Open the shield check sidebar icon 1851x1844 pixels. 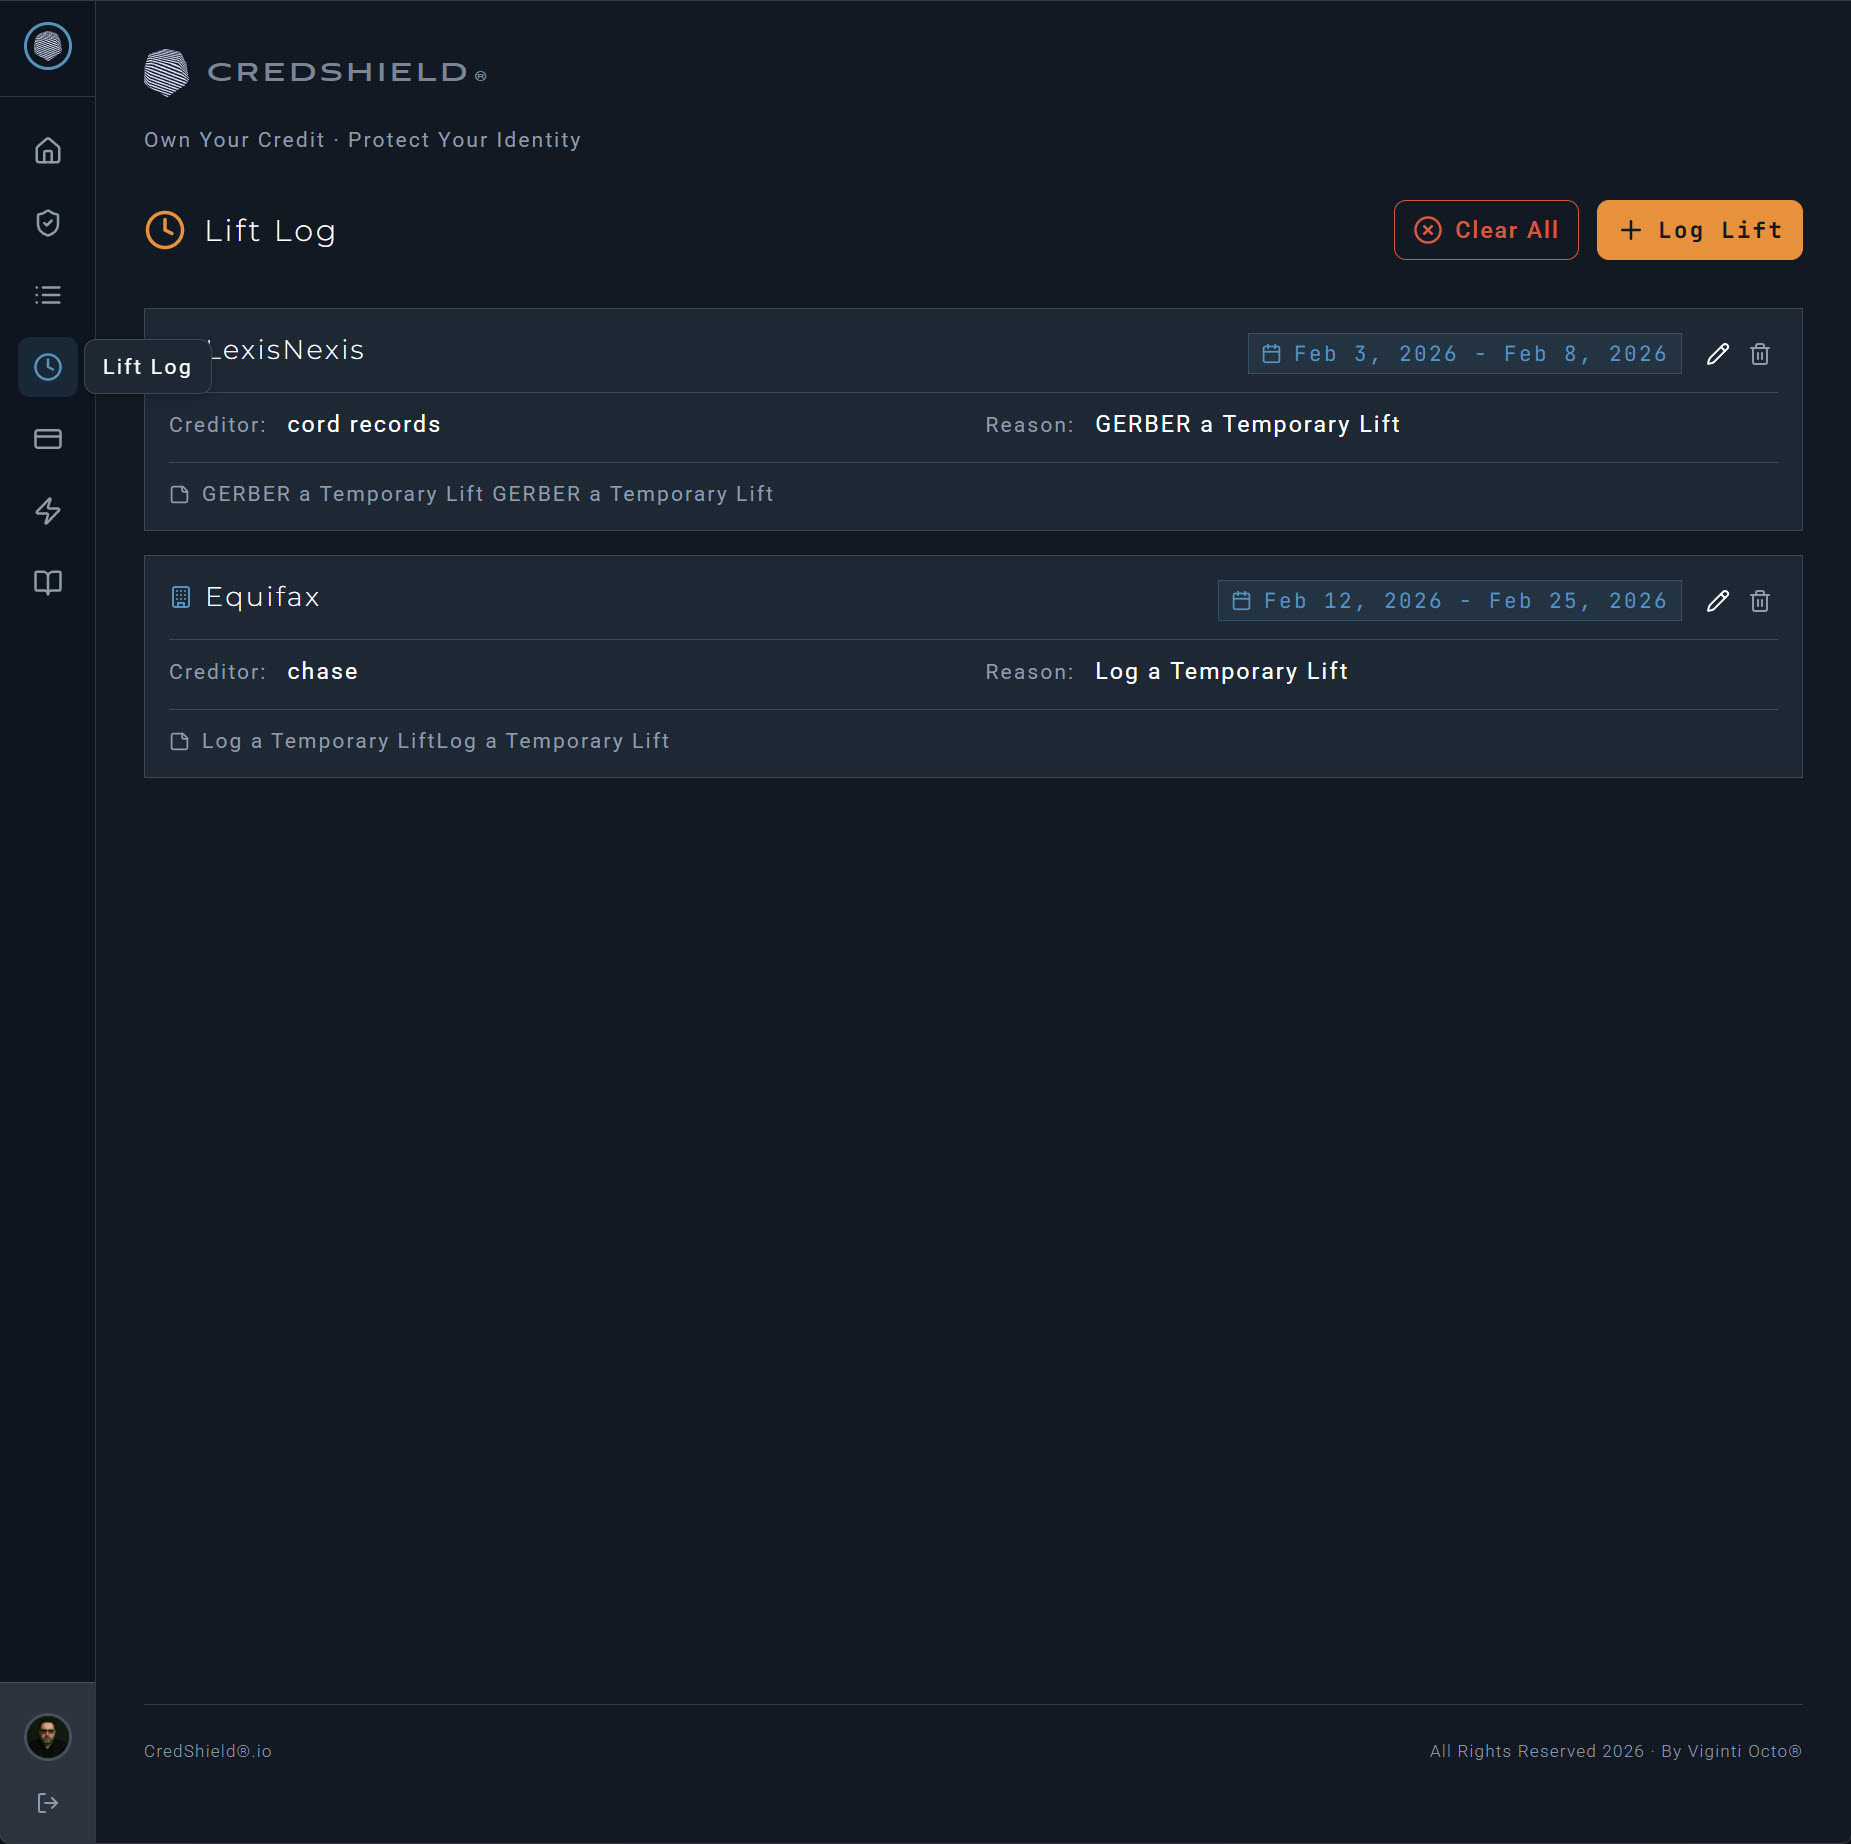tap(48, 223)
